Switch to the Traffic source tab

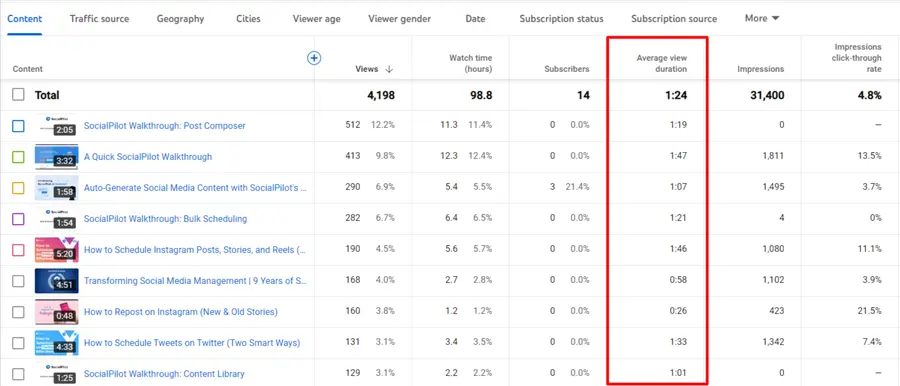[99, 18]
